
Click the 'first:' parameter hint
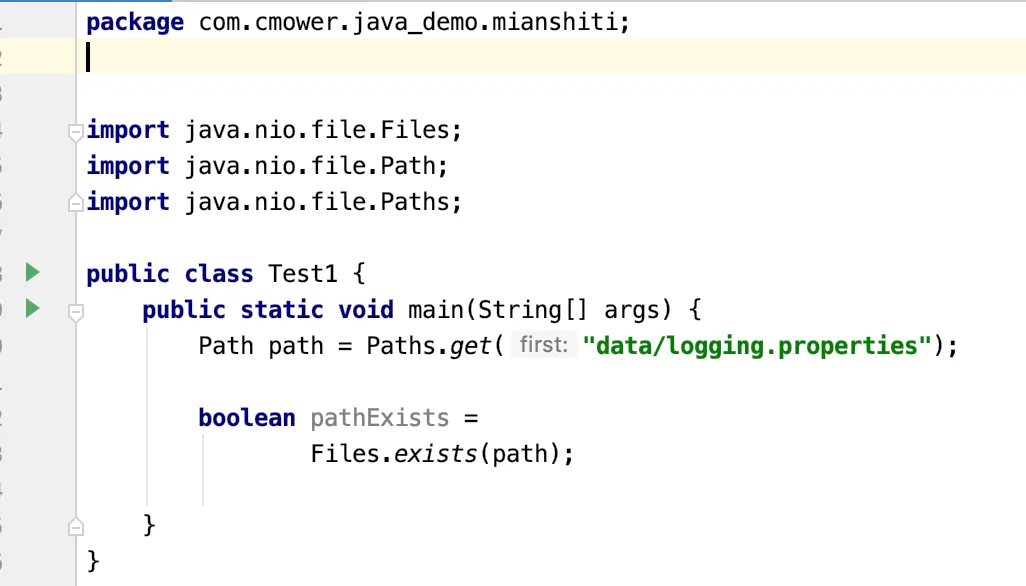[x=543, y=345]
